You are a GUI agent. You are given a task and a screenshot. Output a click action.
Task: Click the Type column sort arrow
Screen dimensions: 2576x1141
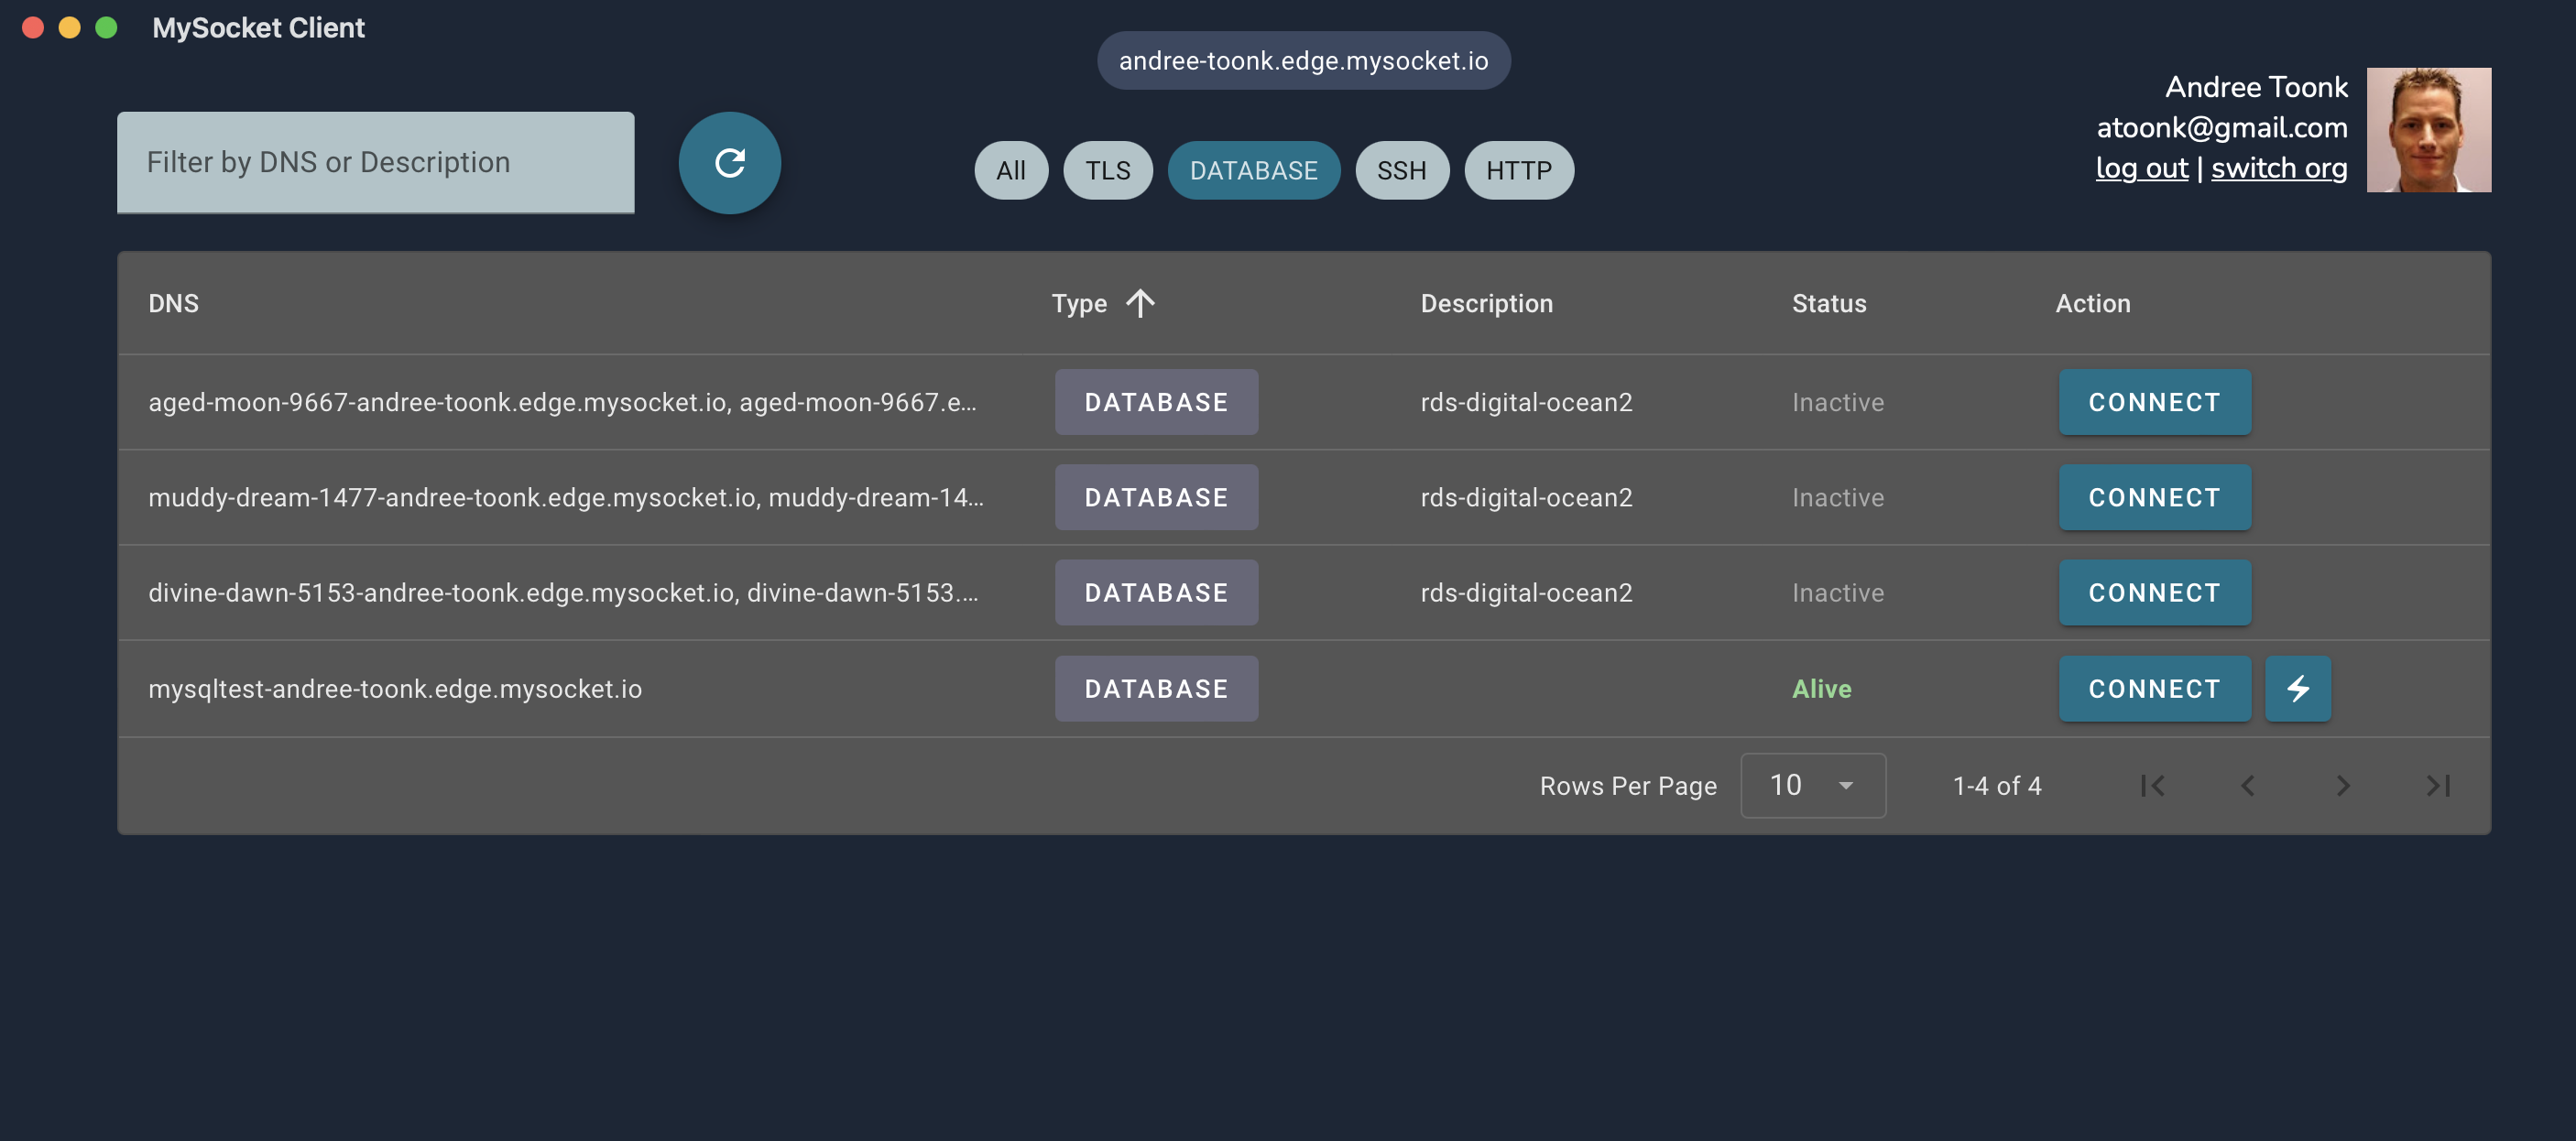point(1139,302)
